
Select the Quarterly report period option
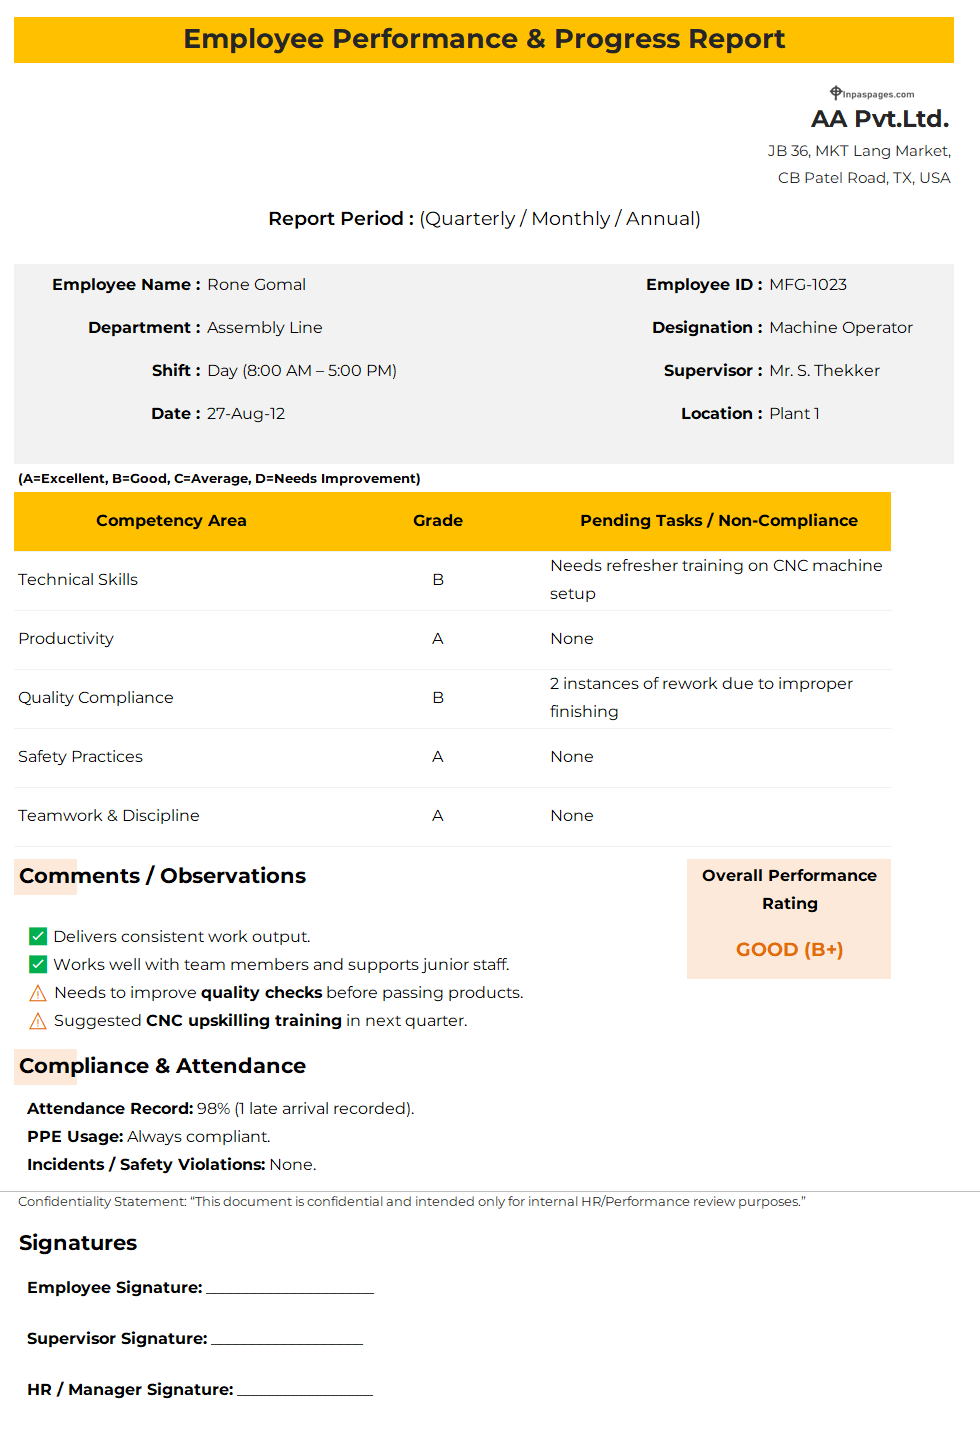point(469,219)
